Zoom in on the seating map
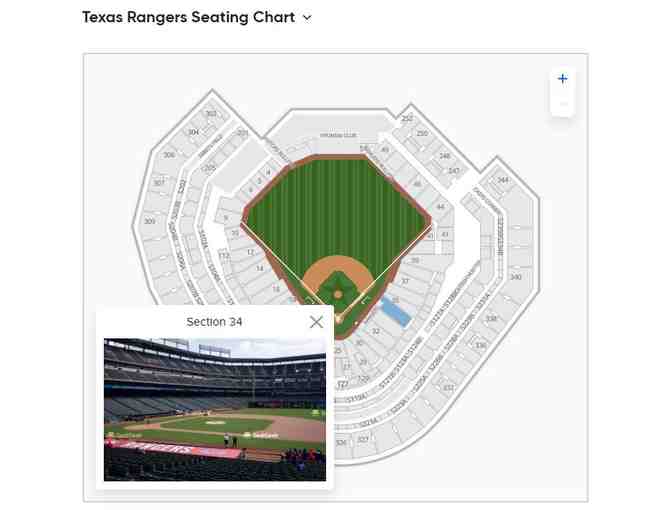Screen dimensions: 672x510 [562, 79]
